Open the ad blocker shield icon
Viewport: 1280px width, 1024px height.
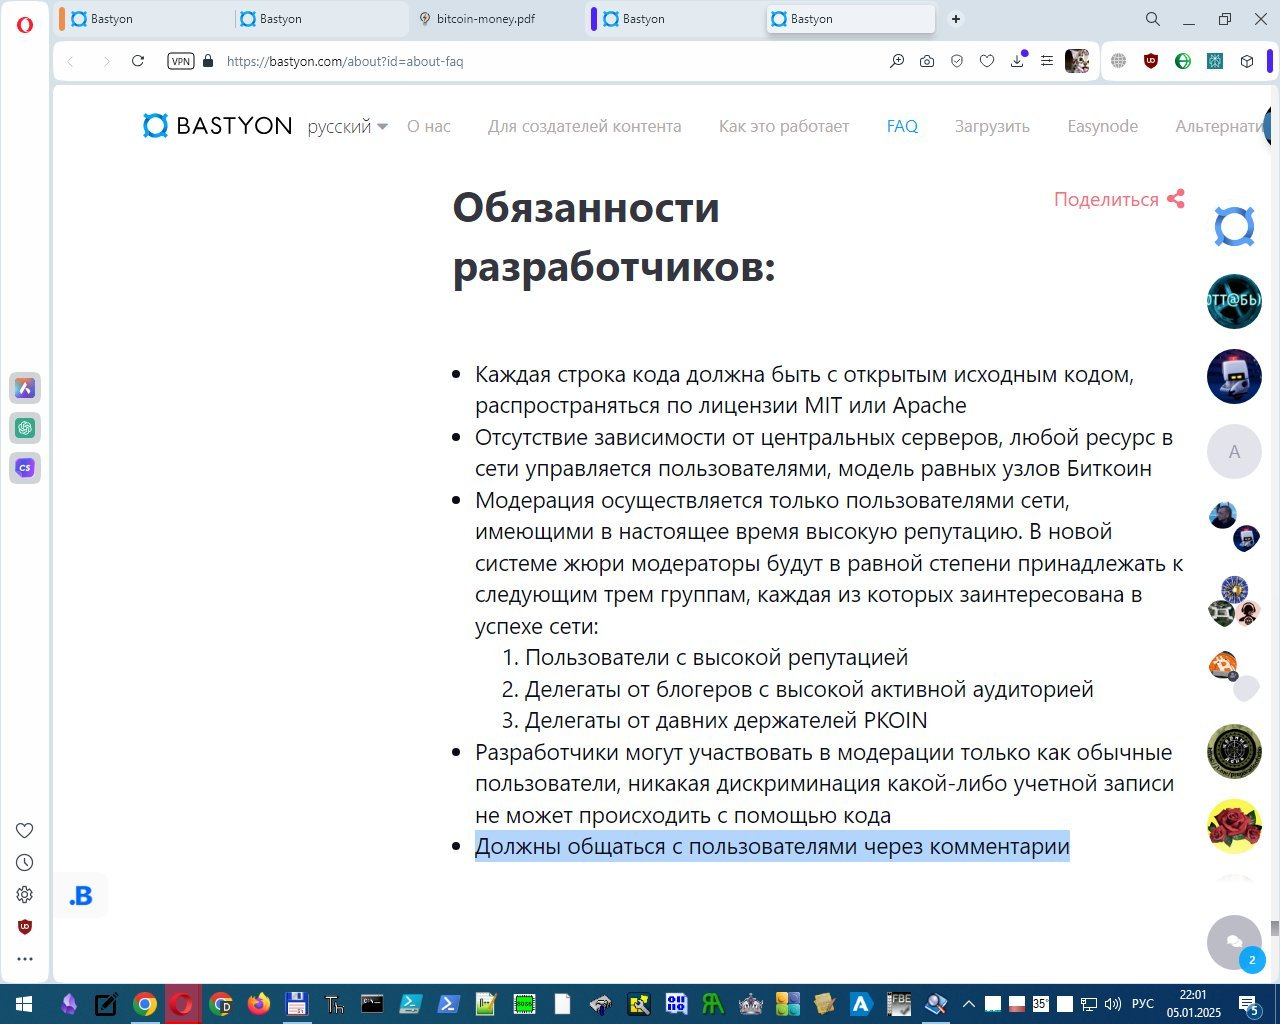tap(957, 61)
